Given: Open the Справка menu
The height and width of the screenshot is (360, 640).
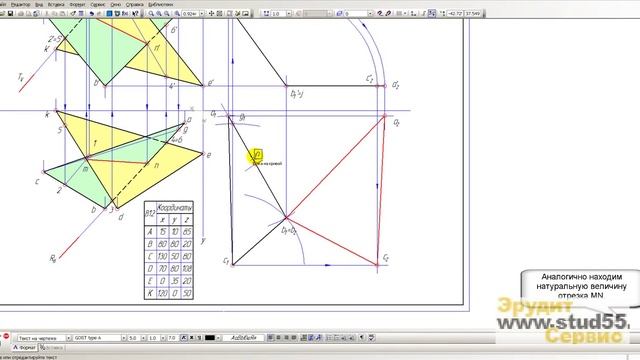Looking at the screenshot, I should click(x=134, y=4).
